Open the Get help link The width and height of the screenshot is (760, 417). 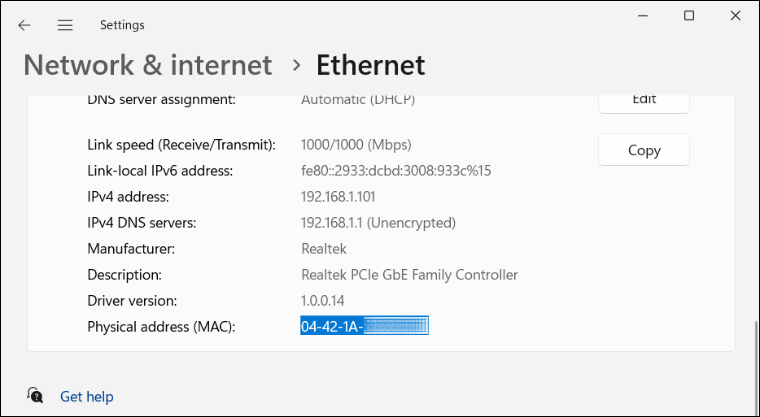pos(87,397)
